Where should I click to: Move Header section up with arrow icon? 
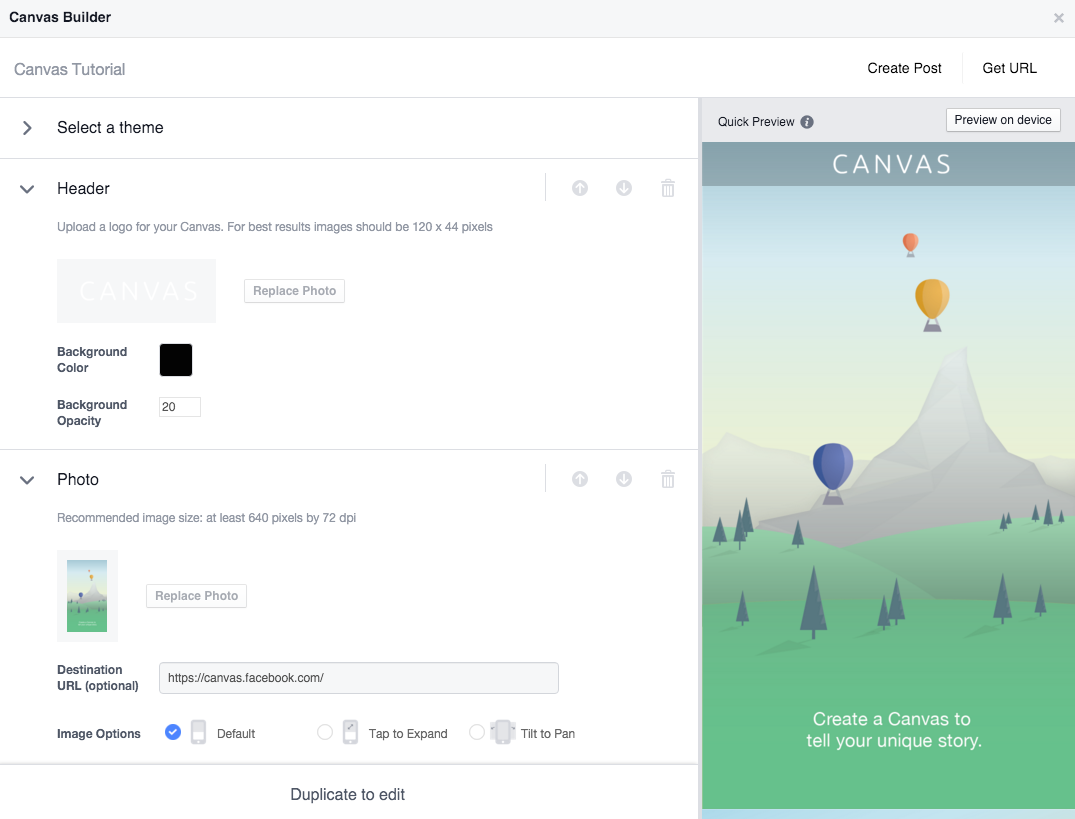pyautogui.click(x=580, y=188)
